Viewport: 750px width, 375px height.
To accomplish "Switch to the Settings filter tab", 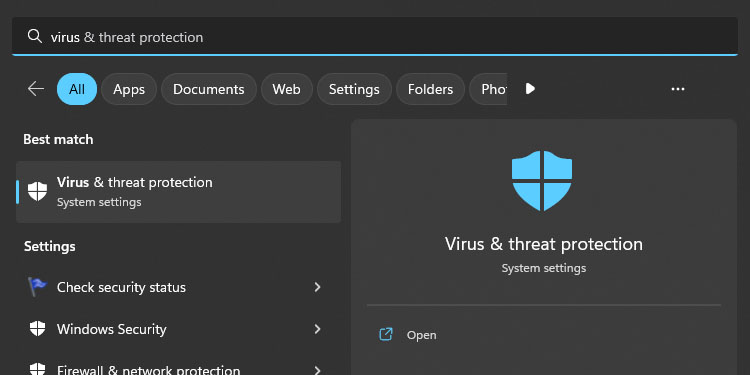I will [354, 89].
